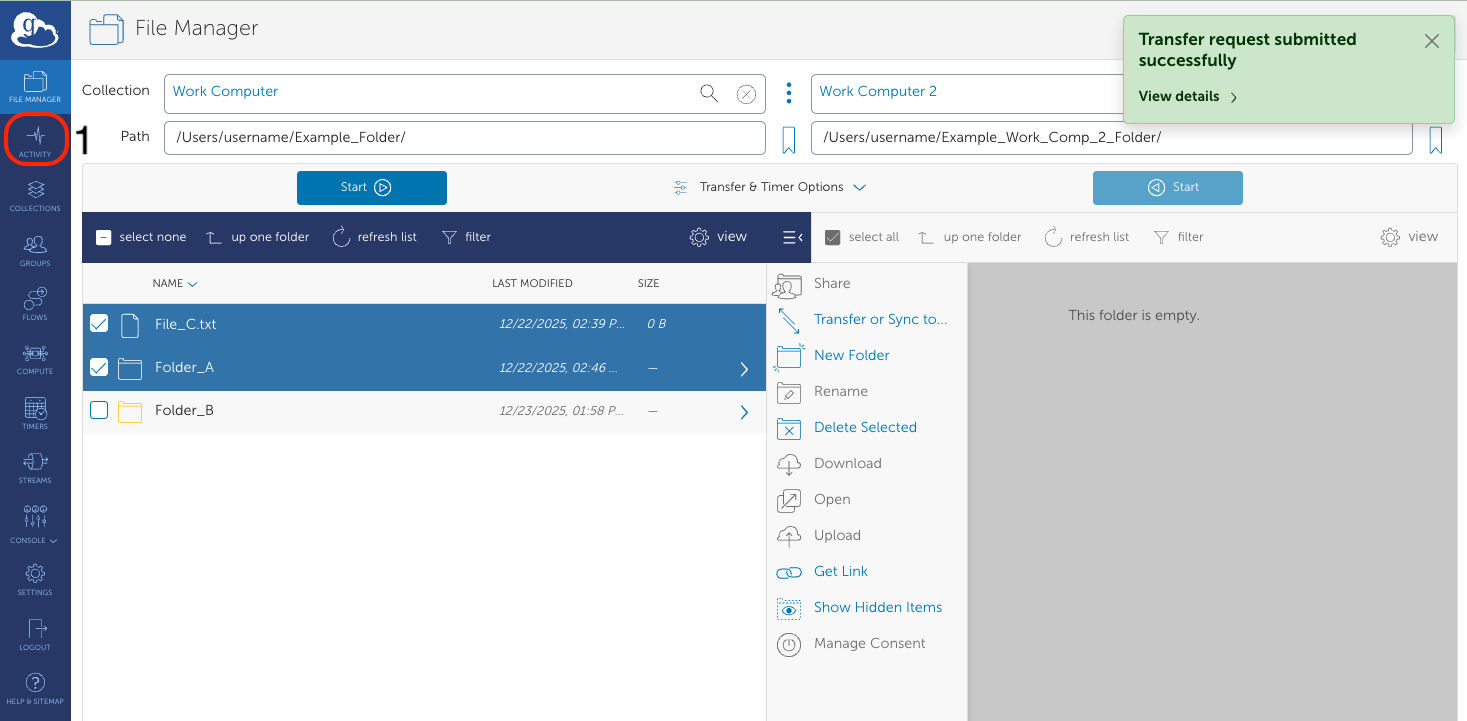Collapse the center actions menu panel
This screenshot has width=1467, height=721.
[x=792, y=237]
